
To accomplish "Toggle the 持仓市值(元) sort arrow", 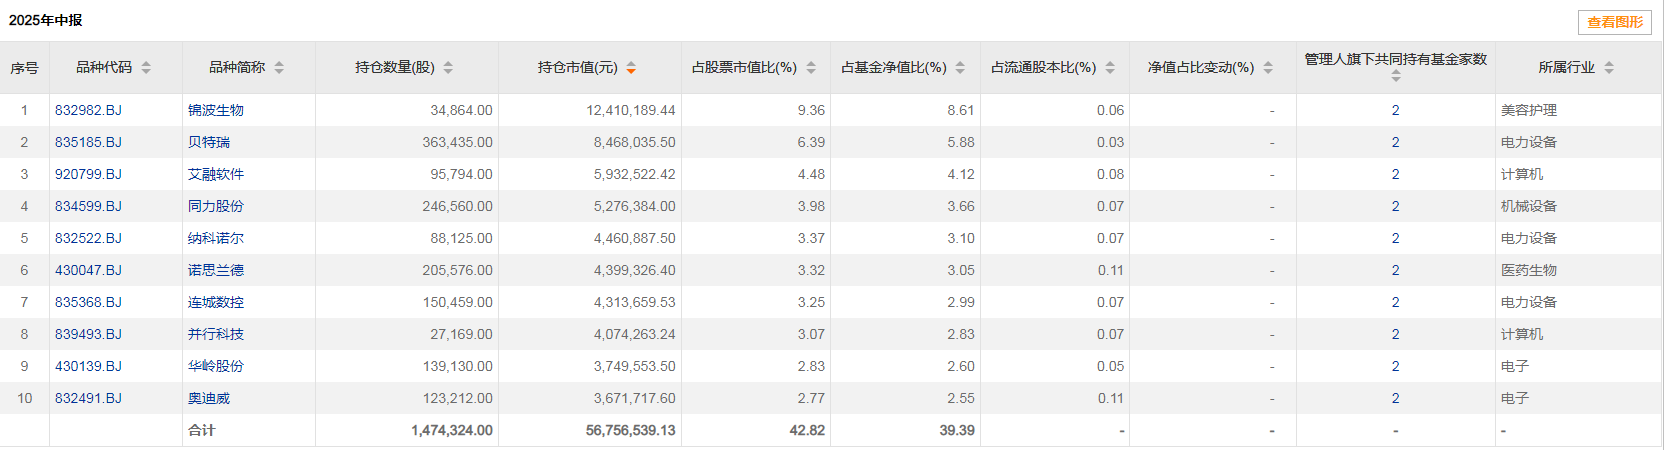I will pyautogui.click(x=631, y=68).
